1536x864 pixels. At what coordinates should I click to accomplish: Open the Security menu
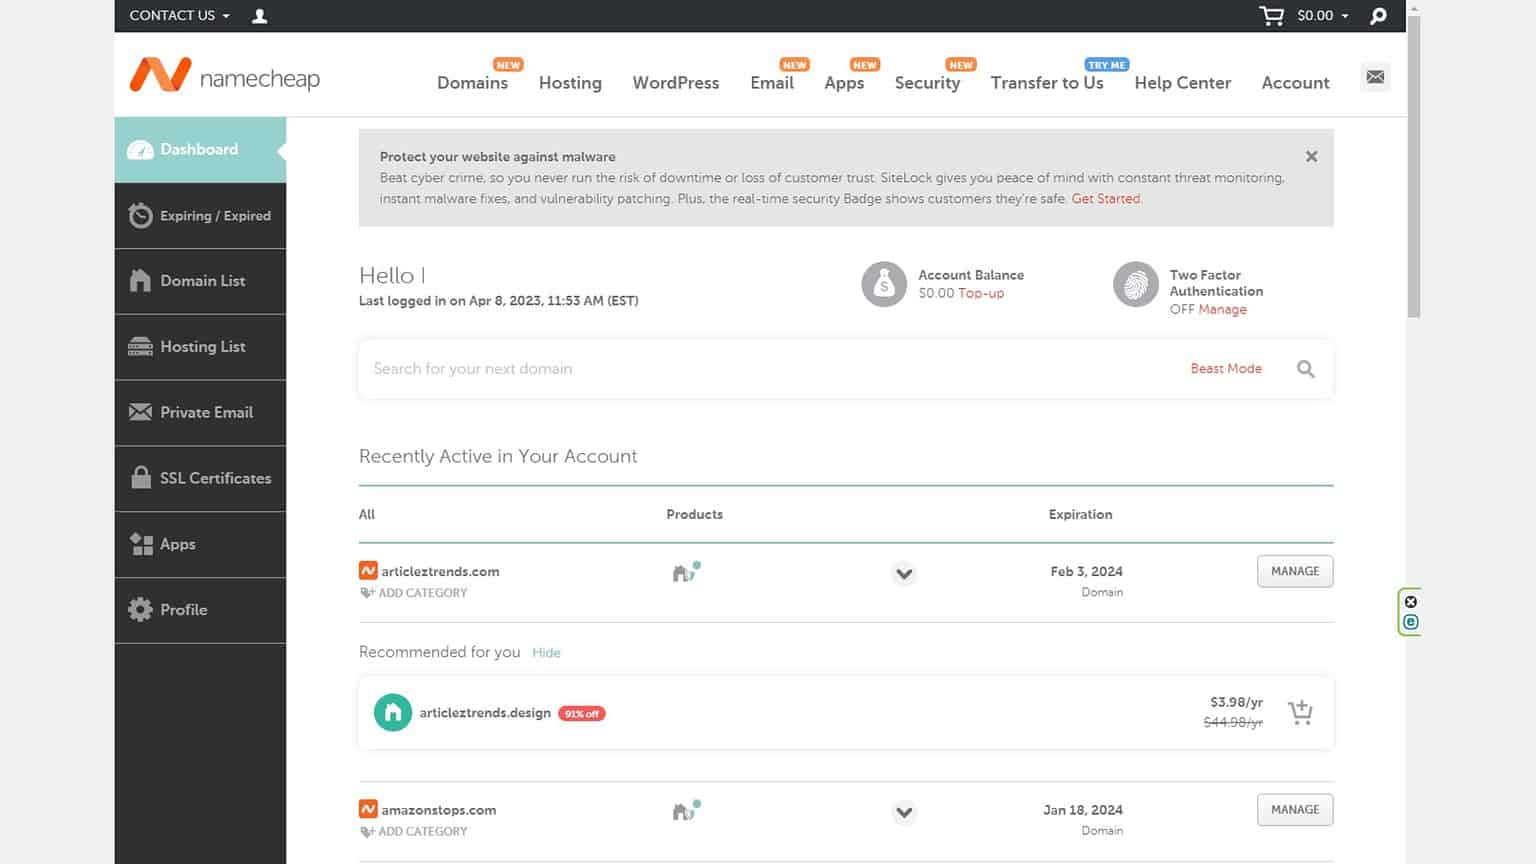tap(927, 83)
